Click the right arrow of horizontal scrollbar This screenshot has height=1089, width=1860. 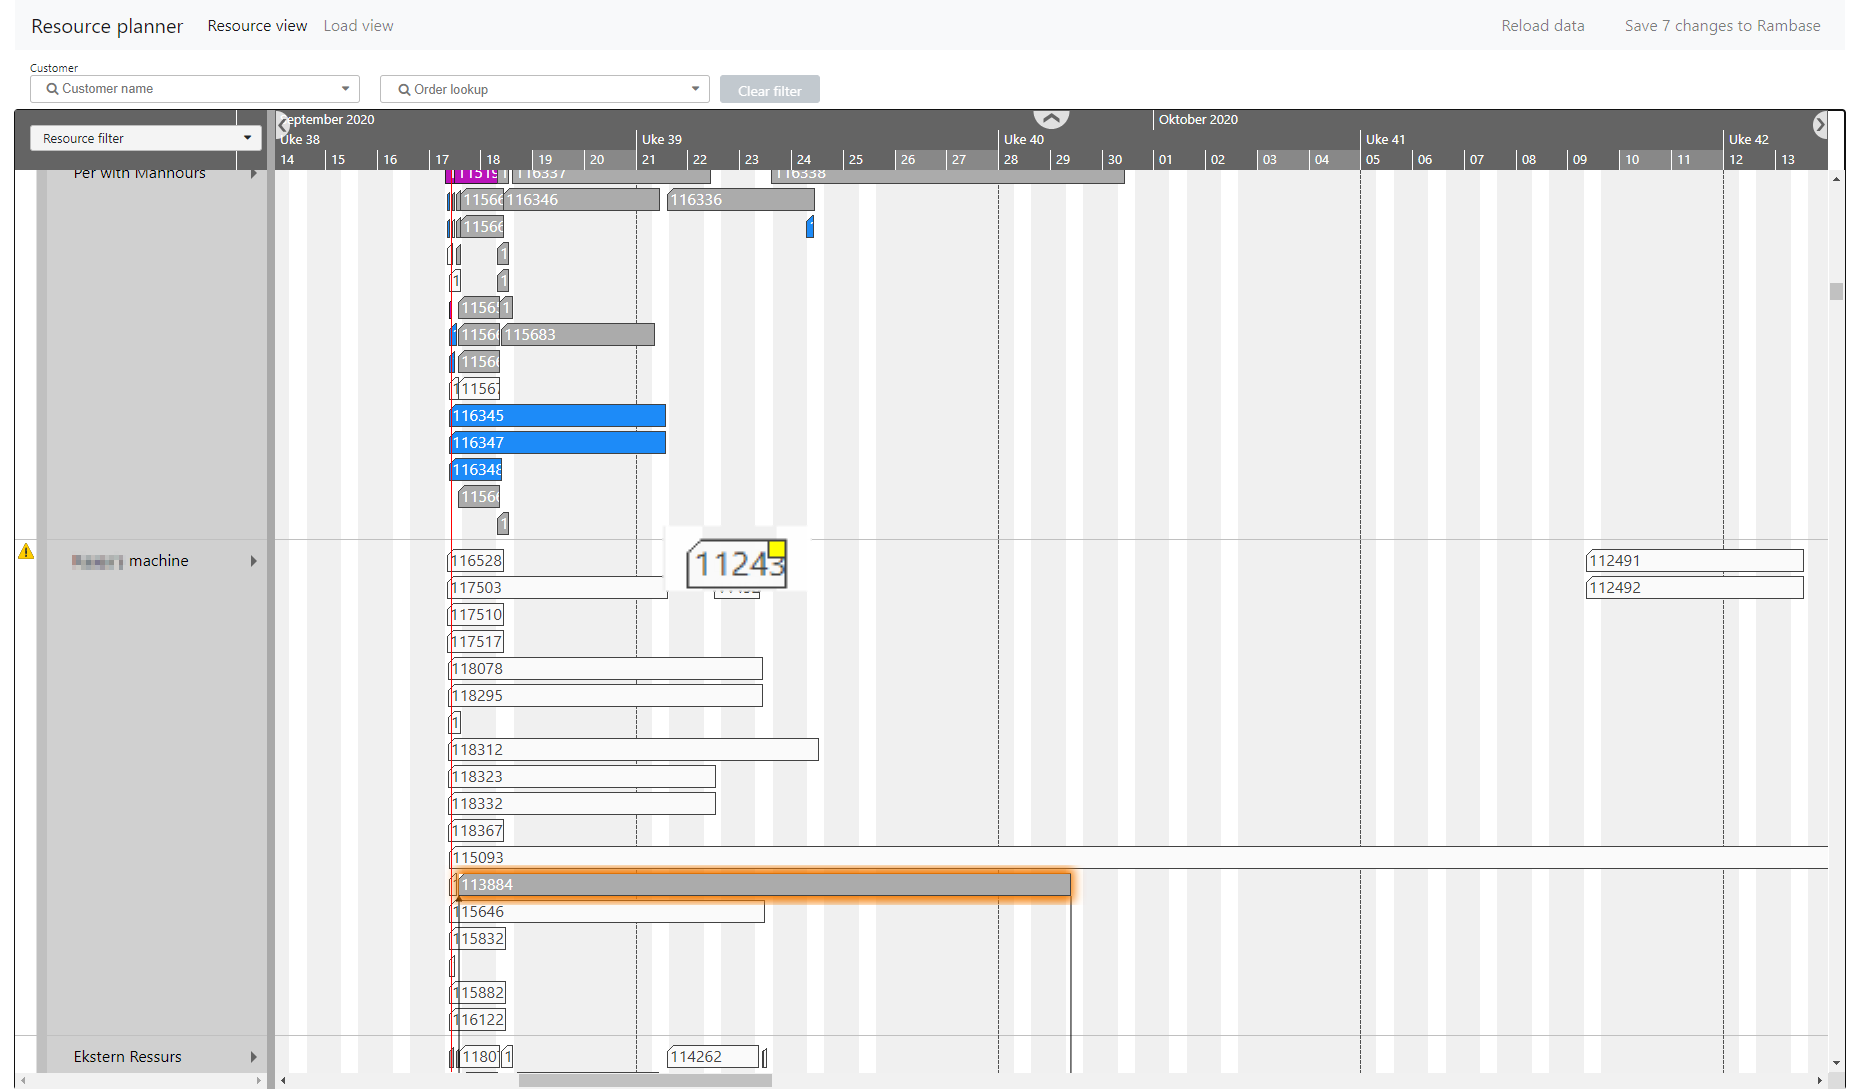tap(1819, 1080)
